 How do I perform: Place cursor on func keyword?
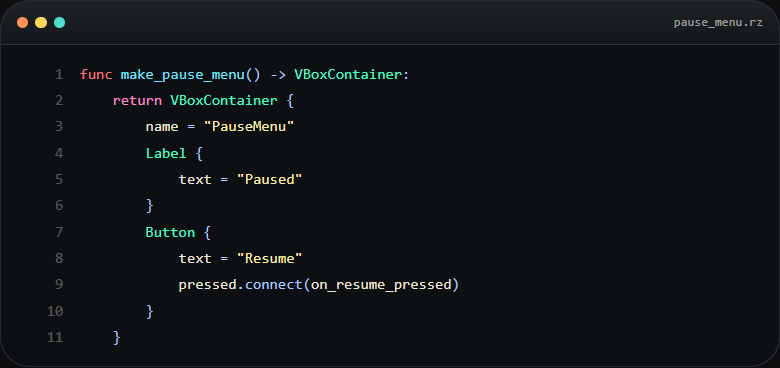coord(96,75)
